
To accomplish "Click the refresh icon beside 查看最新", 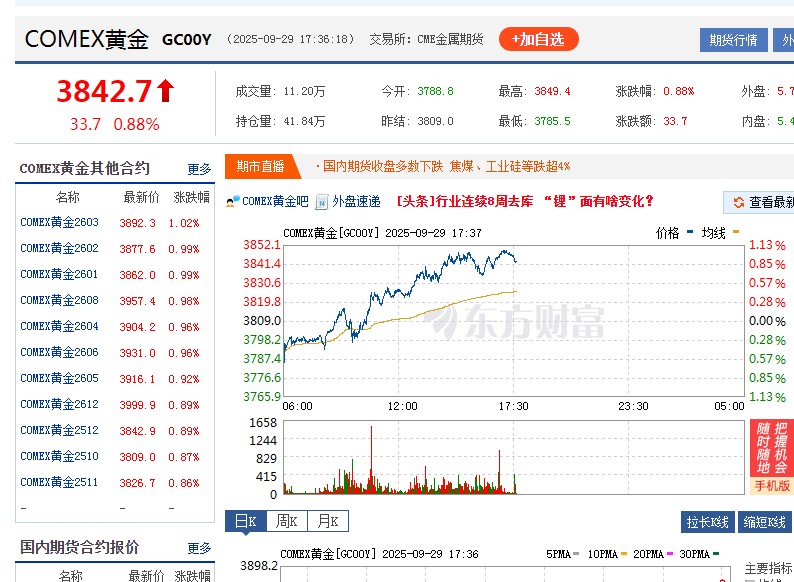I will (x=738, y=202).
